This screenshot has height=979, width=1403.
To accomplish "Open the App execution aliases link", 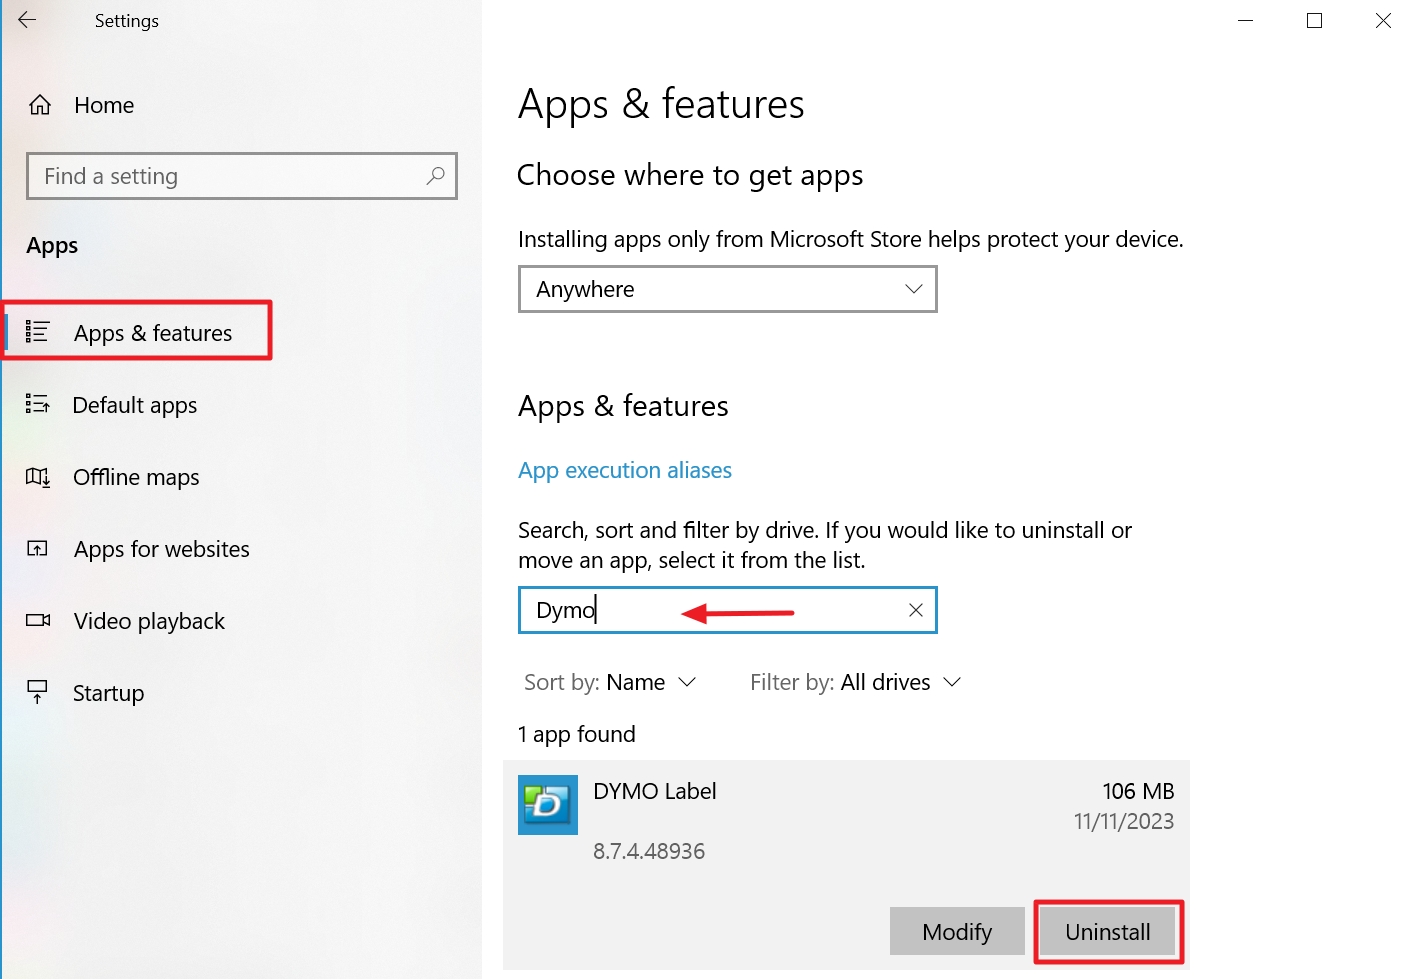I will click(x=625, y=470).
